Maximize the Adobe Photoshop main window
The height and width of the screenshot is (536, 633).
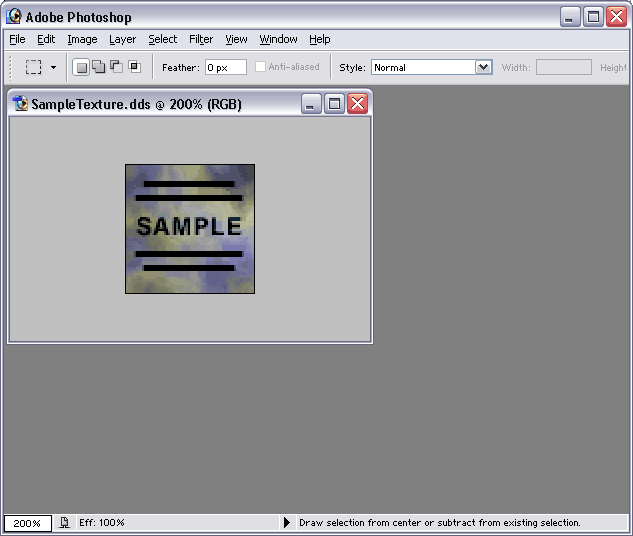pos(593,17)
